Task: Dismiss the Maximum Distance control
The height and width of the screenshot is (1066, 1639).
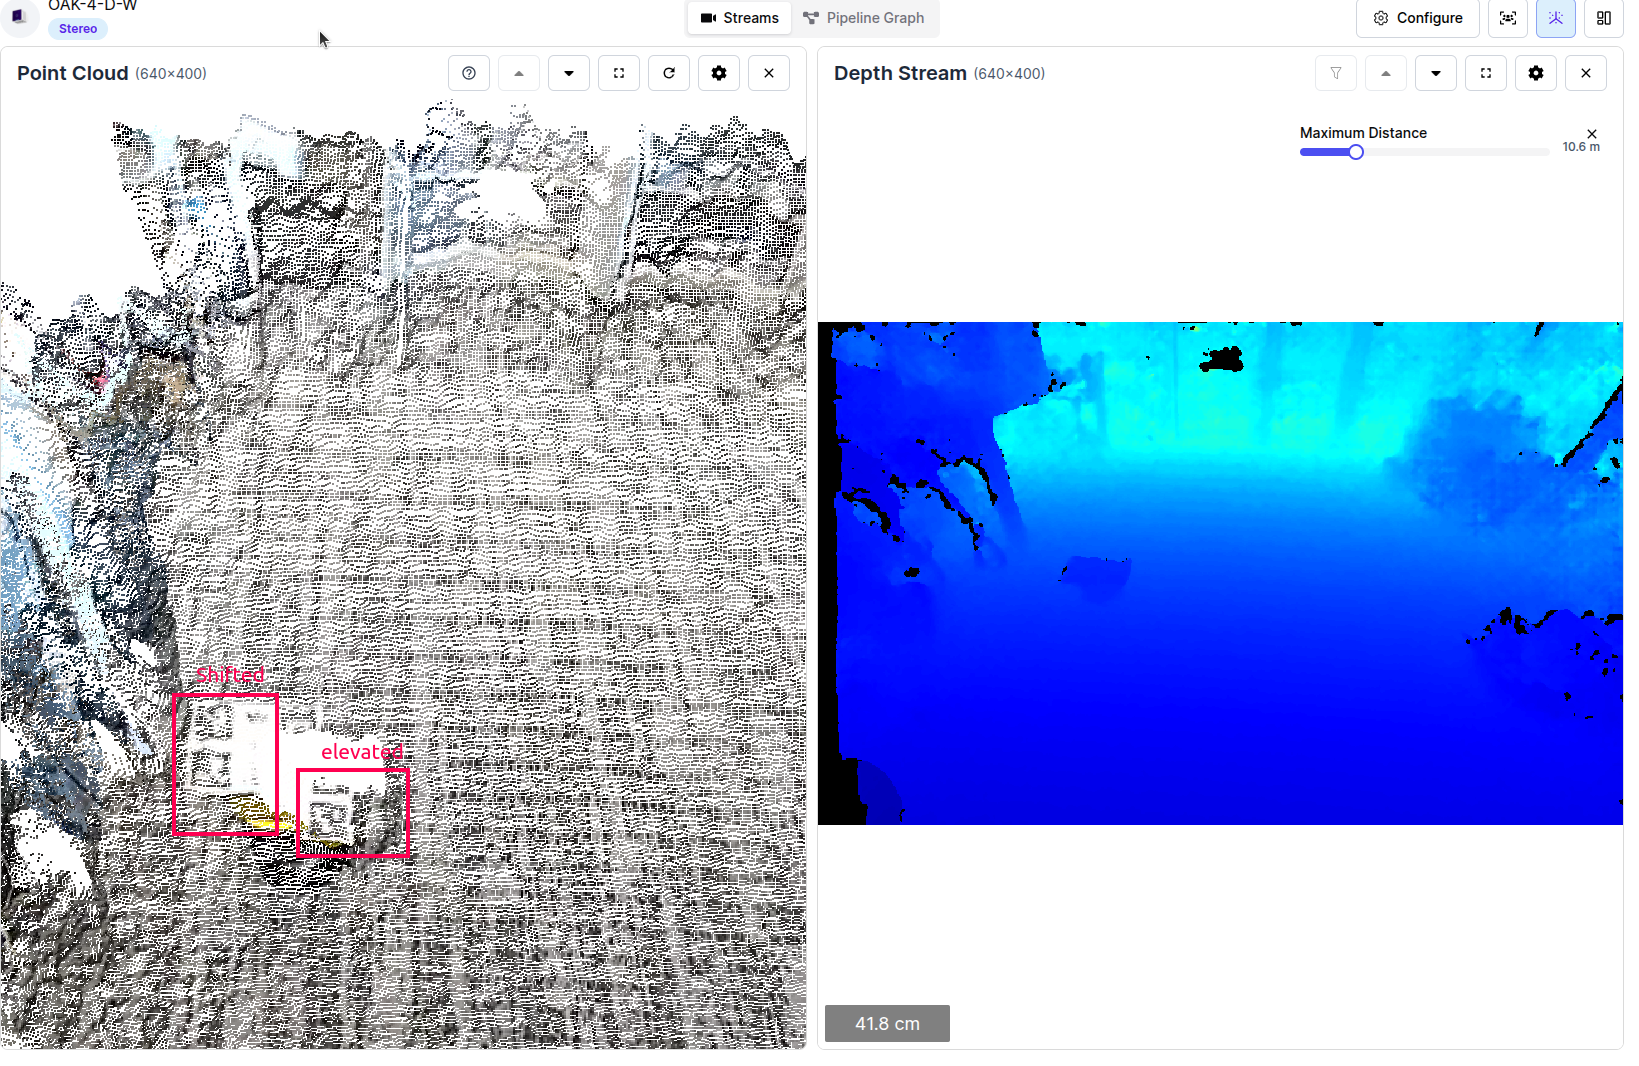Action: pyautogui.click(x=1592, y=134)
